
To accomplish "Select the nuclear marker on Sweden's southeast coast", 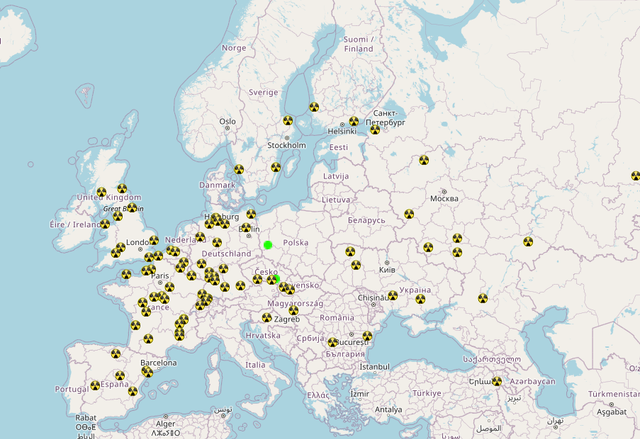I will 276,167.
